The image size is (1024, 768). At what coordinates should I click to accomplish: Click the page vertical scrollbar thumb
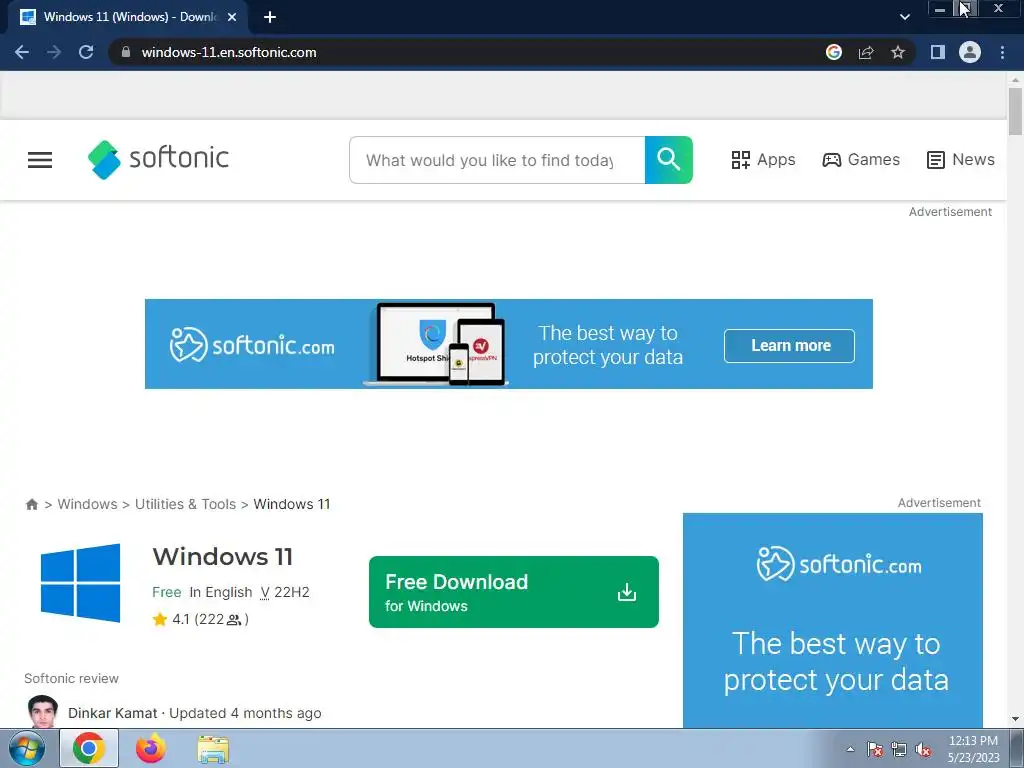coord(1015,111)
